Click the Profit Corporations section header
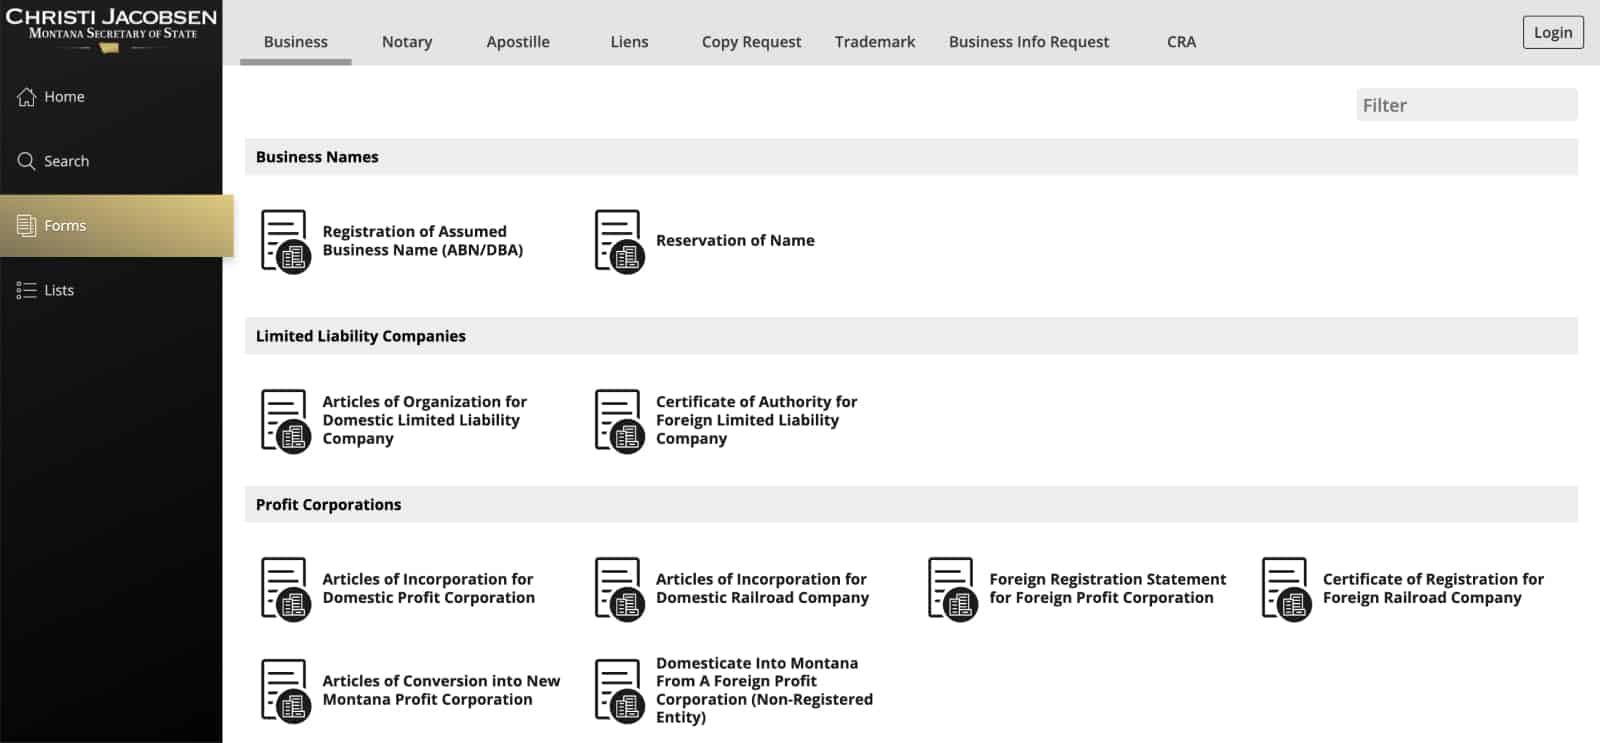Image resolution: width=1600 pixels, height=743 pixels. click(x=911, y=505)
